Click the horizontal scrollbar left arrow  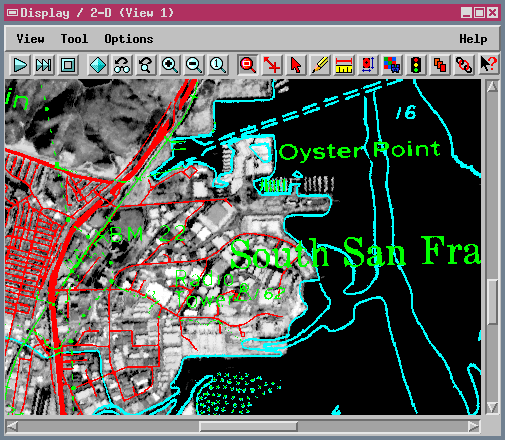coord(12,426)
